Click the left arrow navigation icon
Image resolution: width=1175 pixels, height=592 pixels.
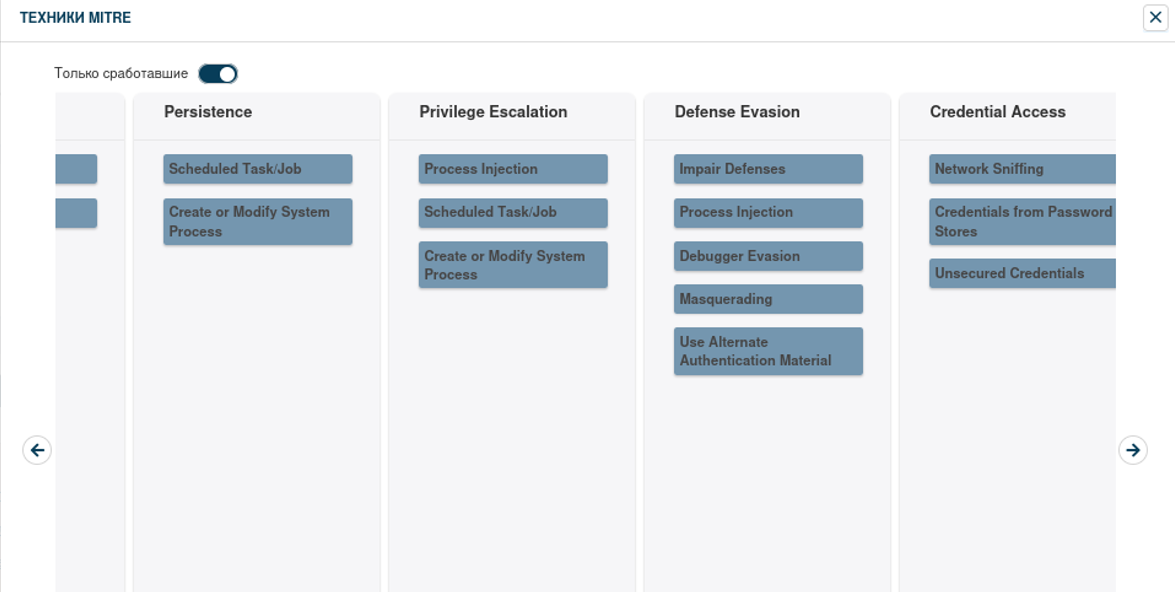[x=37, y=450]
